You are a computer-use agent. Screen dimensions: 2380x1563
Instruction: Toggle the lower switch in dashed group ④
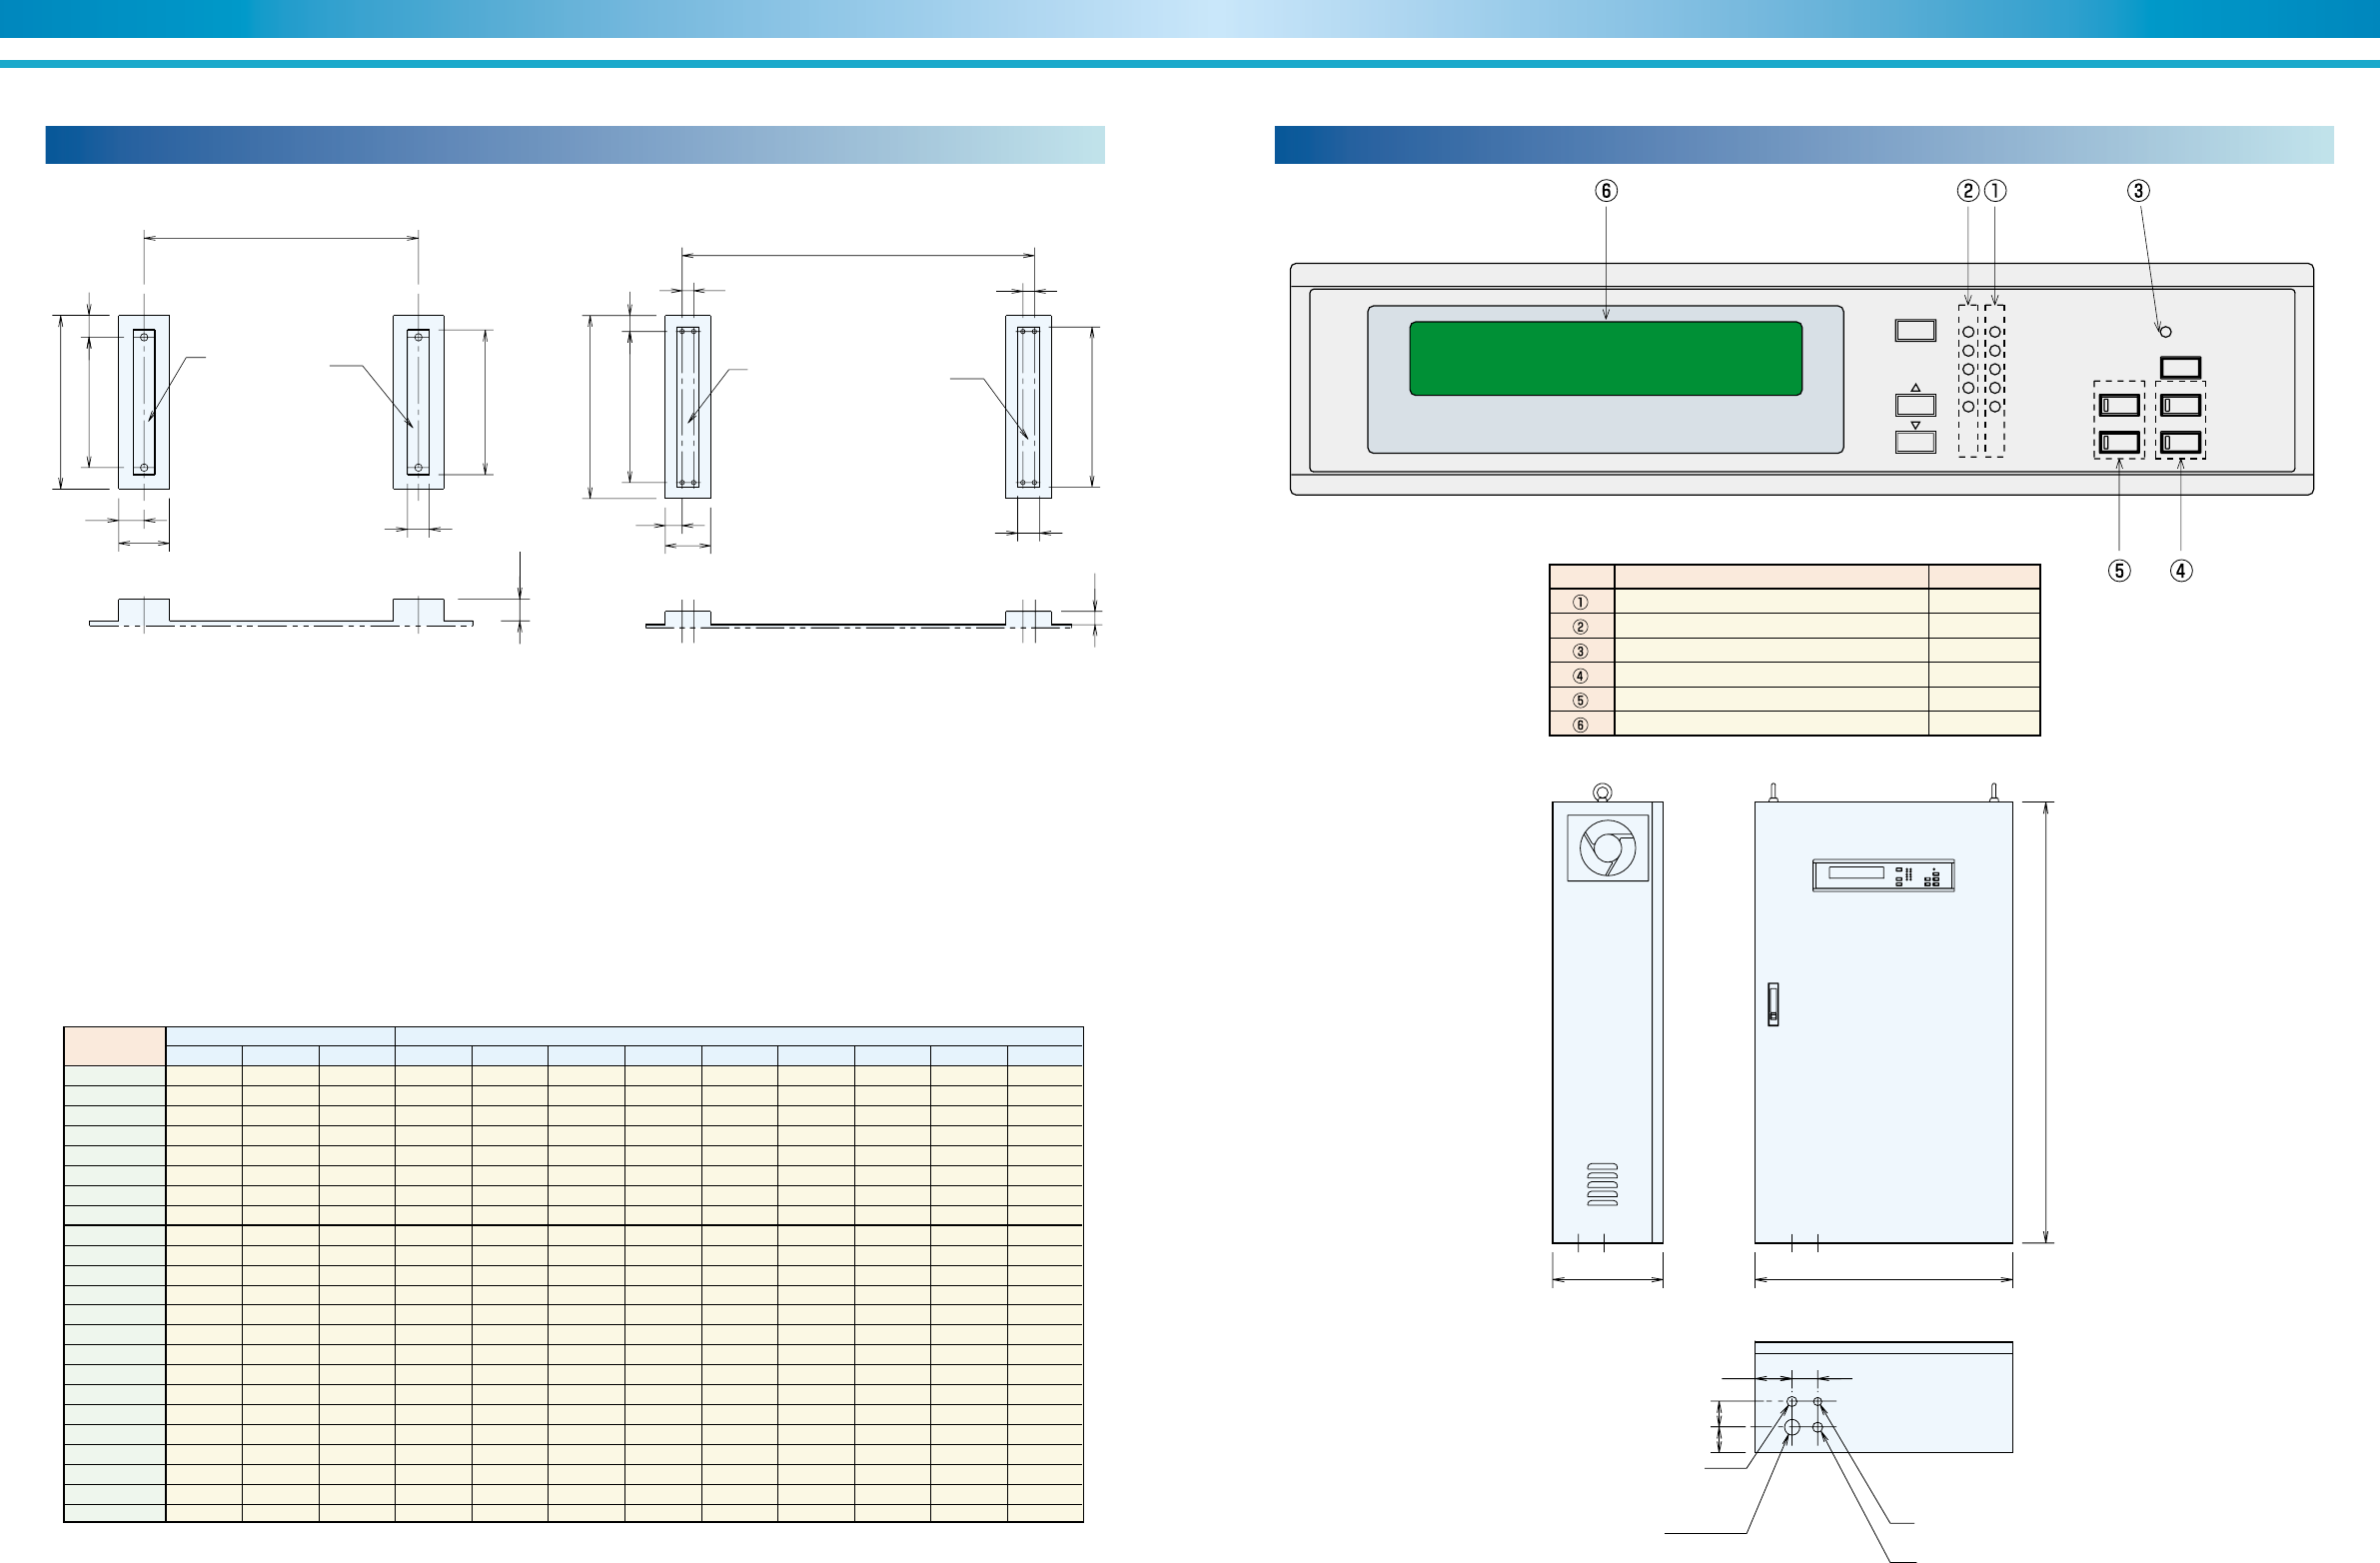click(2180, 442)
